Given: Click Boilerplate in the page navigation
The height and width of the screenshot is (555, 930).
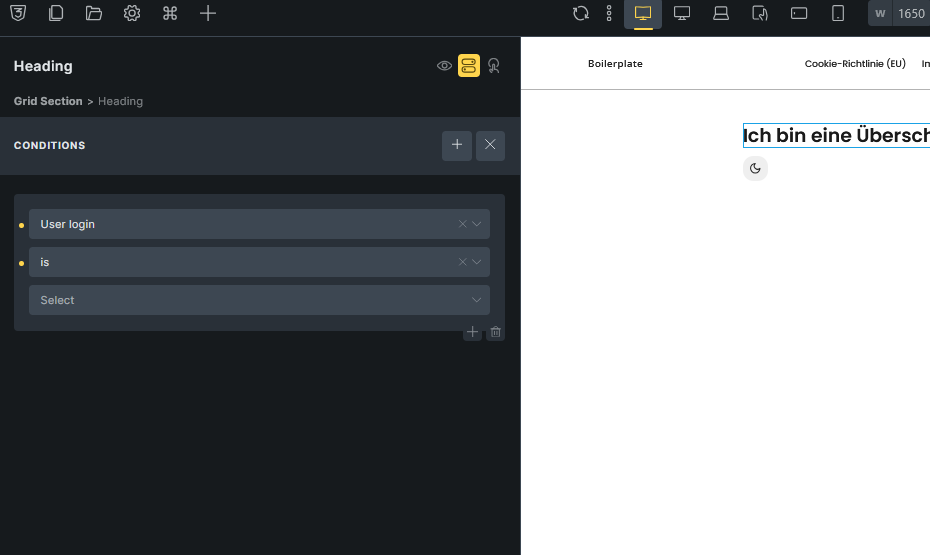Looking at the screenshot, I should [615, 64].
